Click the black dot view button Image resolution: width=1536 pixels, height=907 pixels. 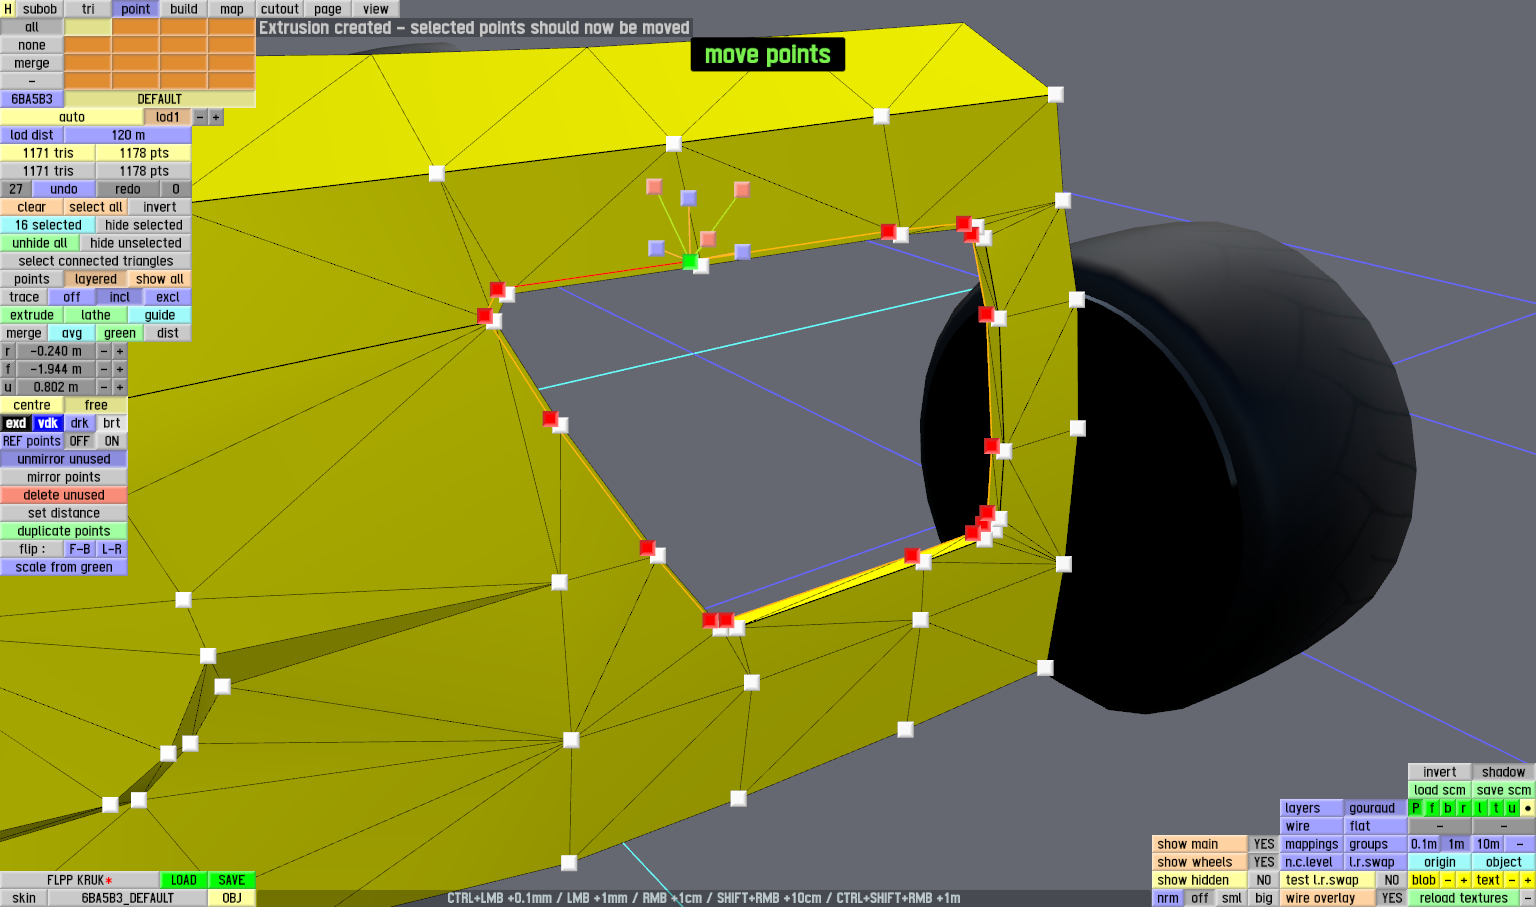[1527, 808]
